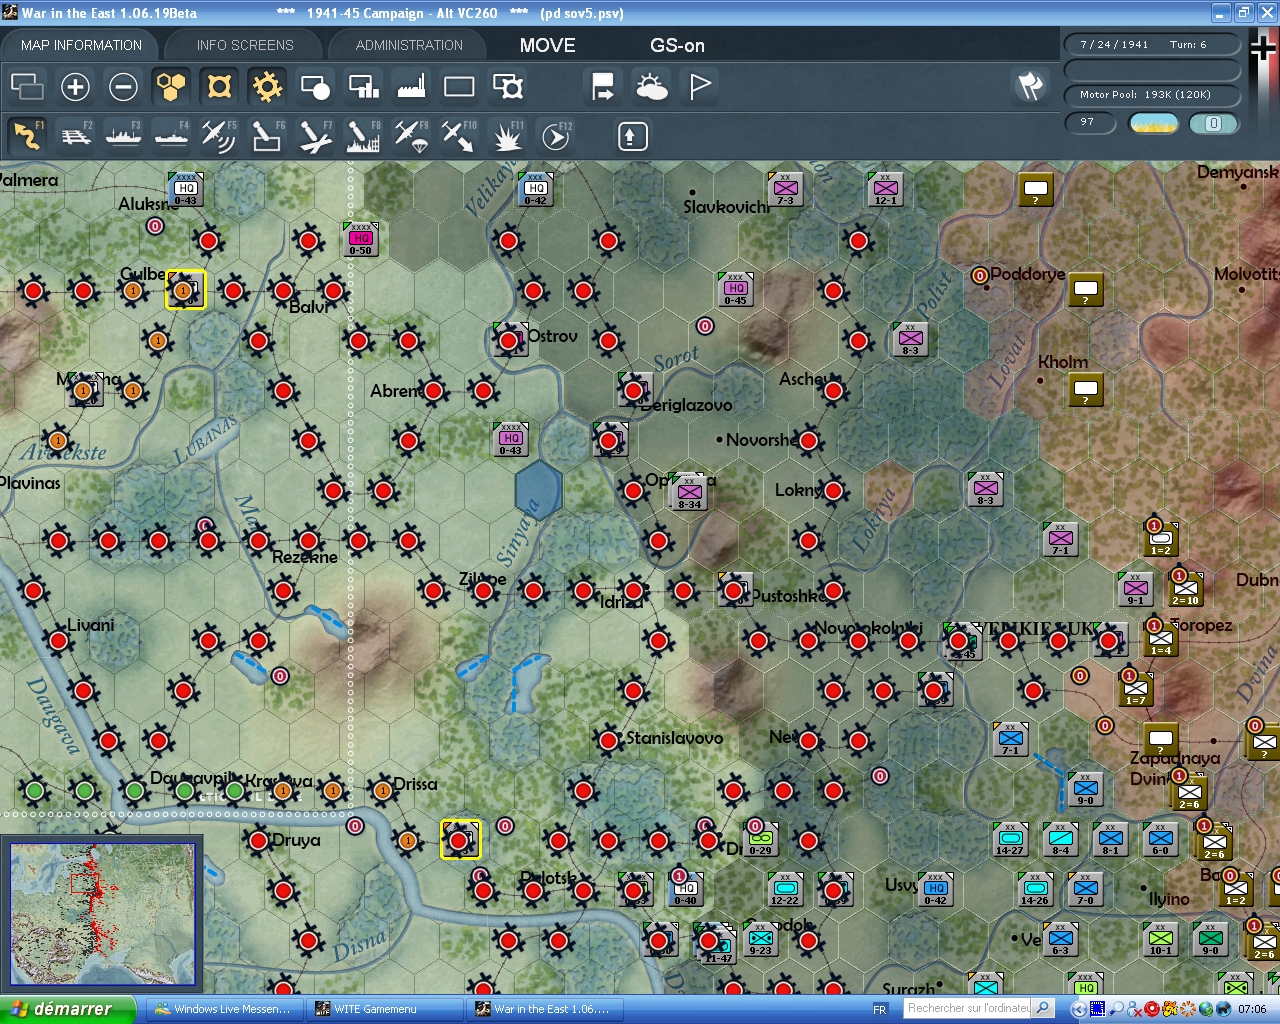Viewport: 1280px width, 1024px height.
Task: Click the desktop search input field
Action: click(x=967, y=1008)
